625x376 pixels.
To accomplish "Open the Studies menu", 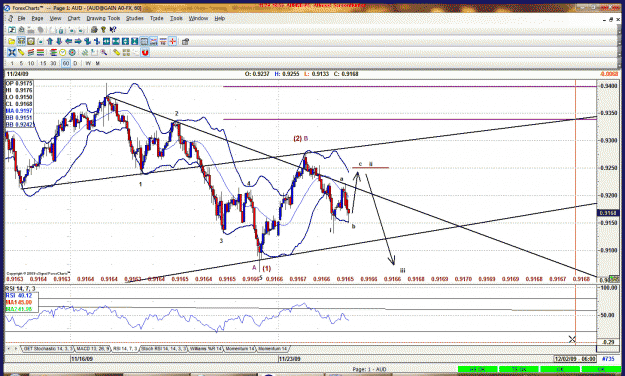I will [x=135, y=18].
